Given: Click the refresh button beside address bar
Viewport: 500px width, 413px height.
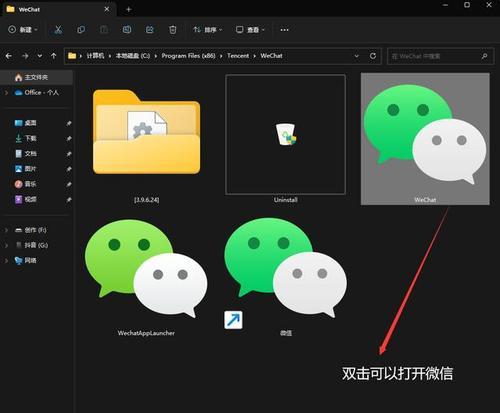Looking at the screenshot, I should (x=373, y=56).
